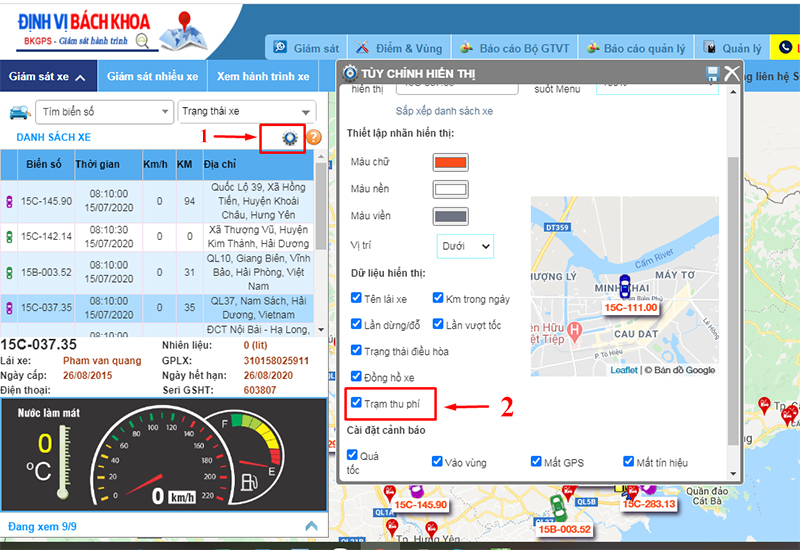Image resolution: width=800 pixels, height=550 pixels.
Task: Open the Vị trí Dưới dropdown
Action: [465, 246]
